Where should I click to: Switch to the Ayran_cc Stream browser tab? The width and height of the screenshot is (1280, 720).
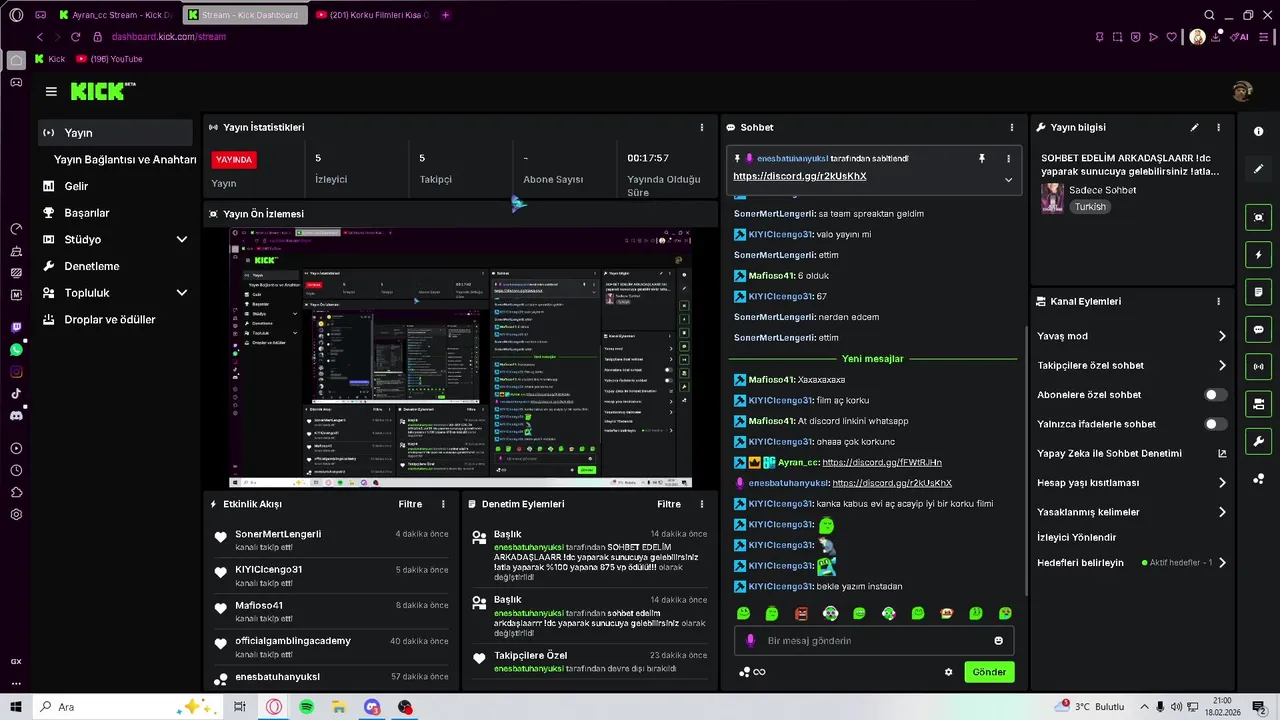[116, 15]
